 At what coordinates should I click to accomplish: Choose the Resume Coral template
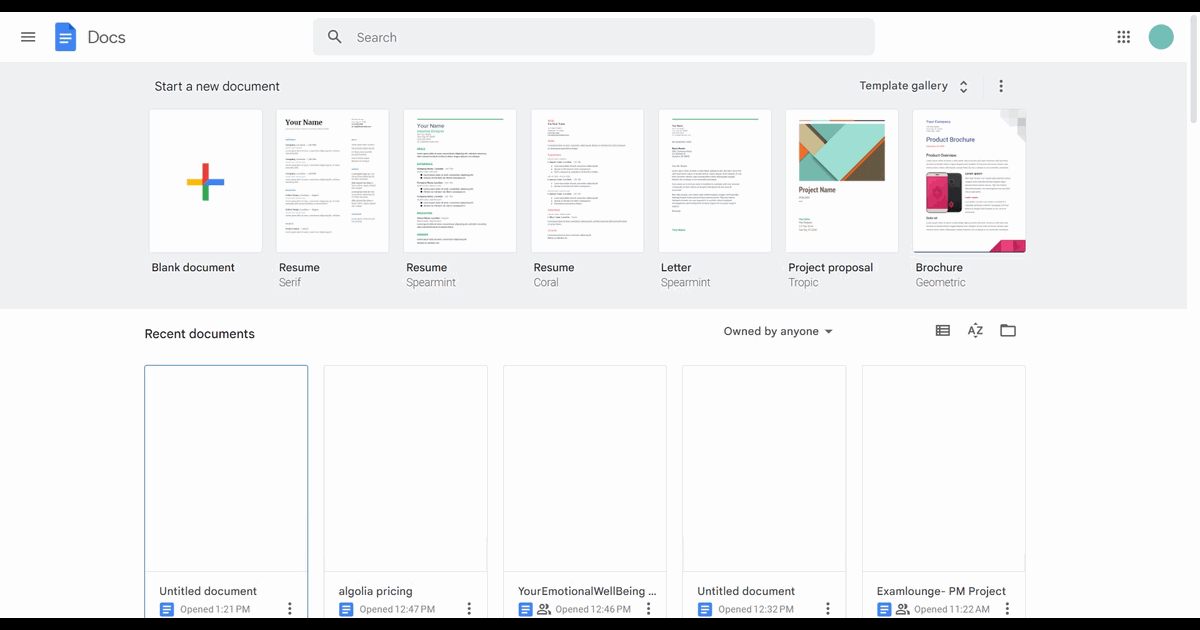(x=588, y=181)
